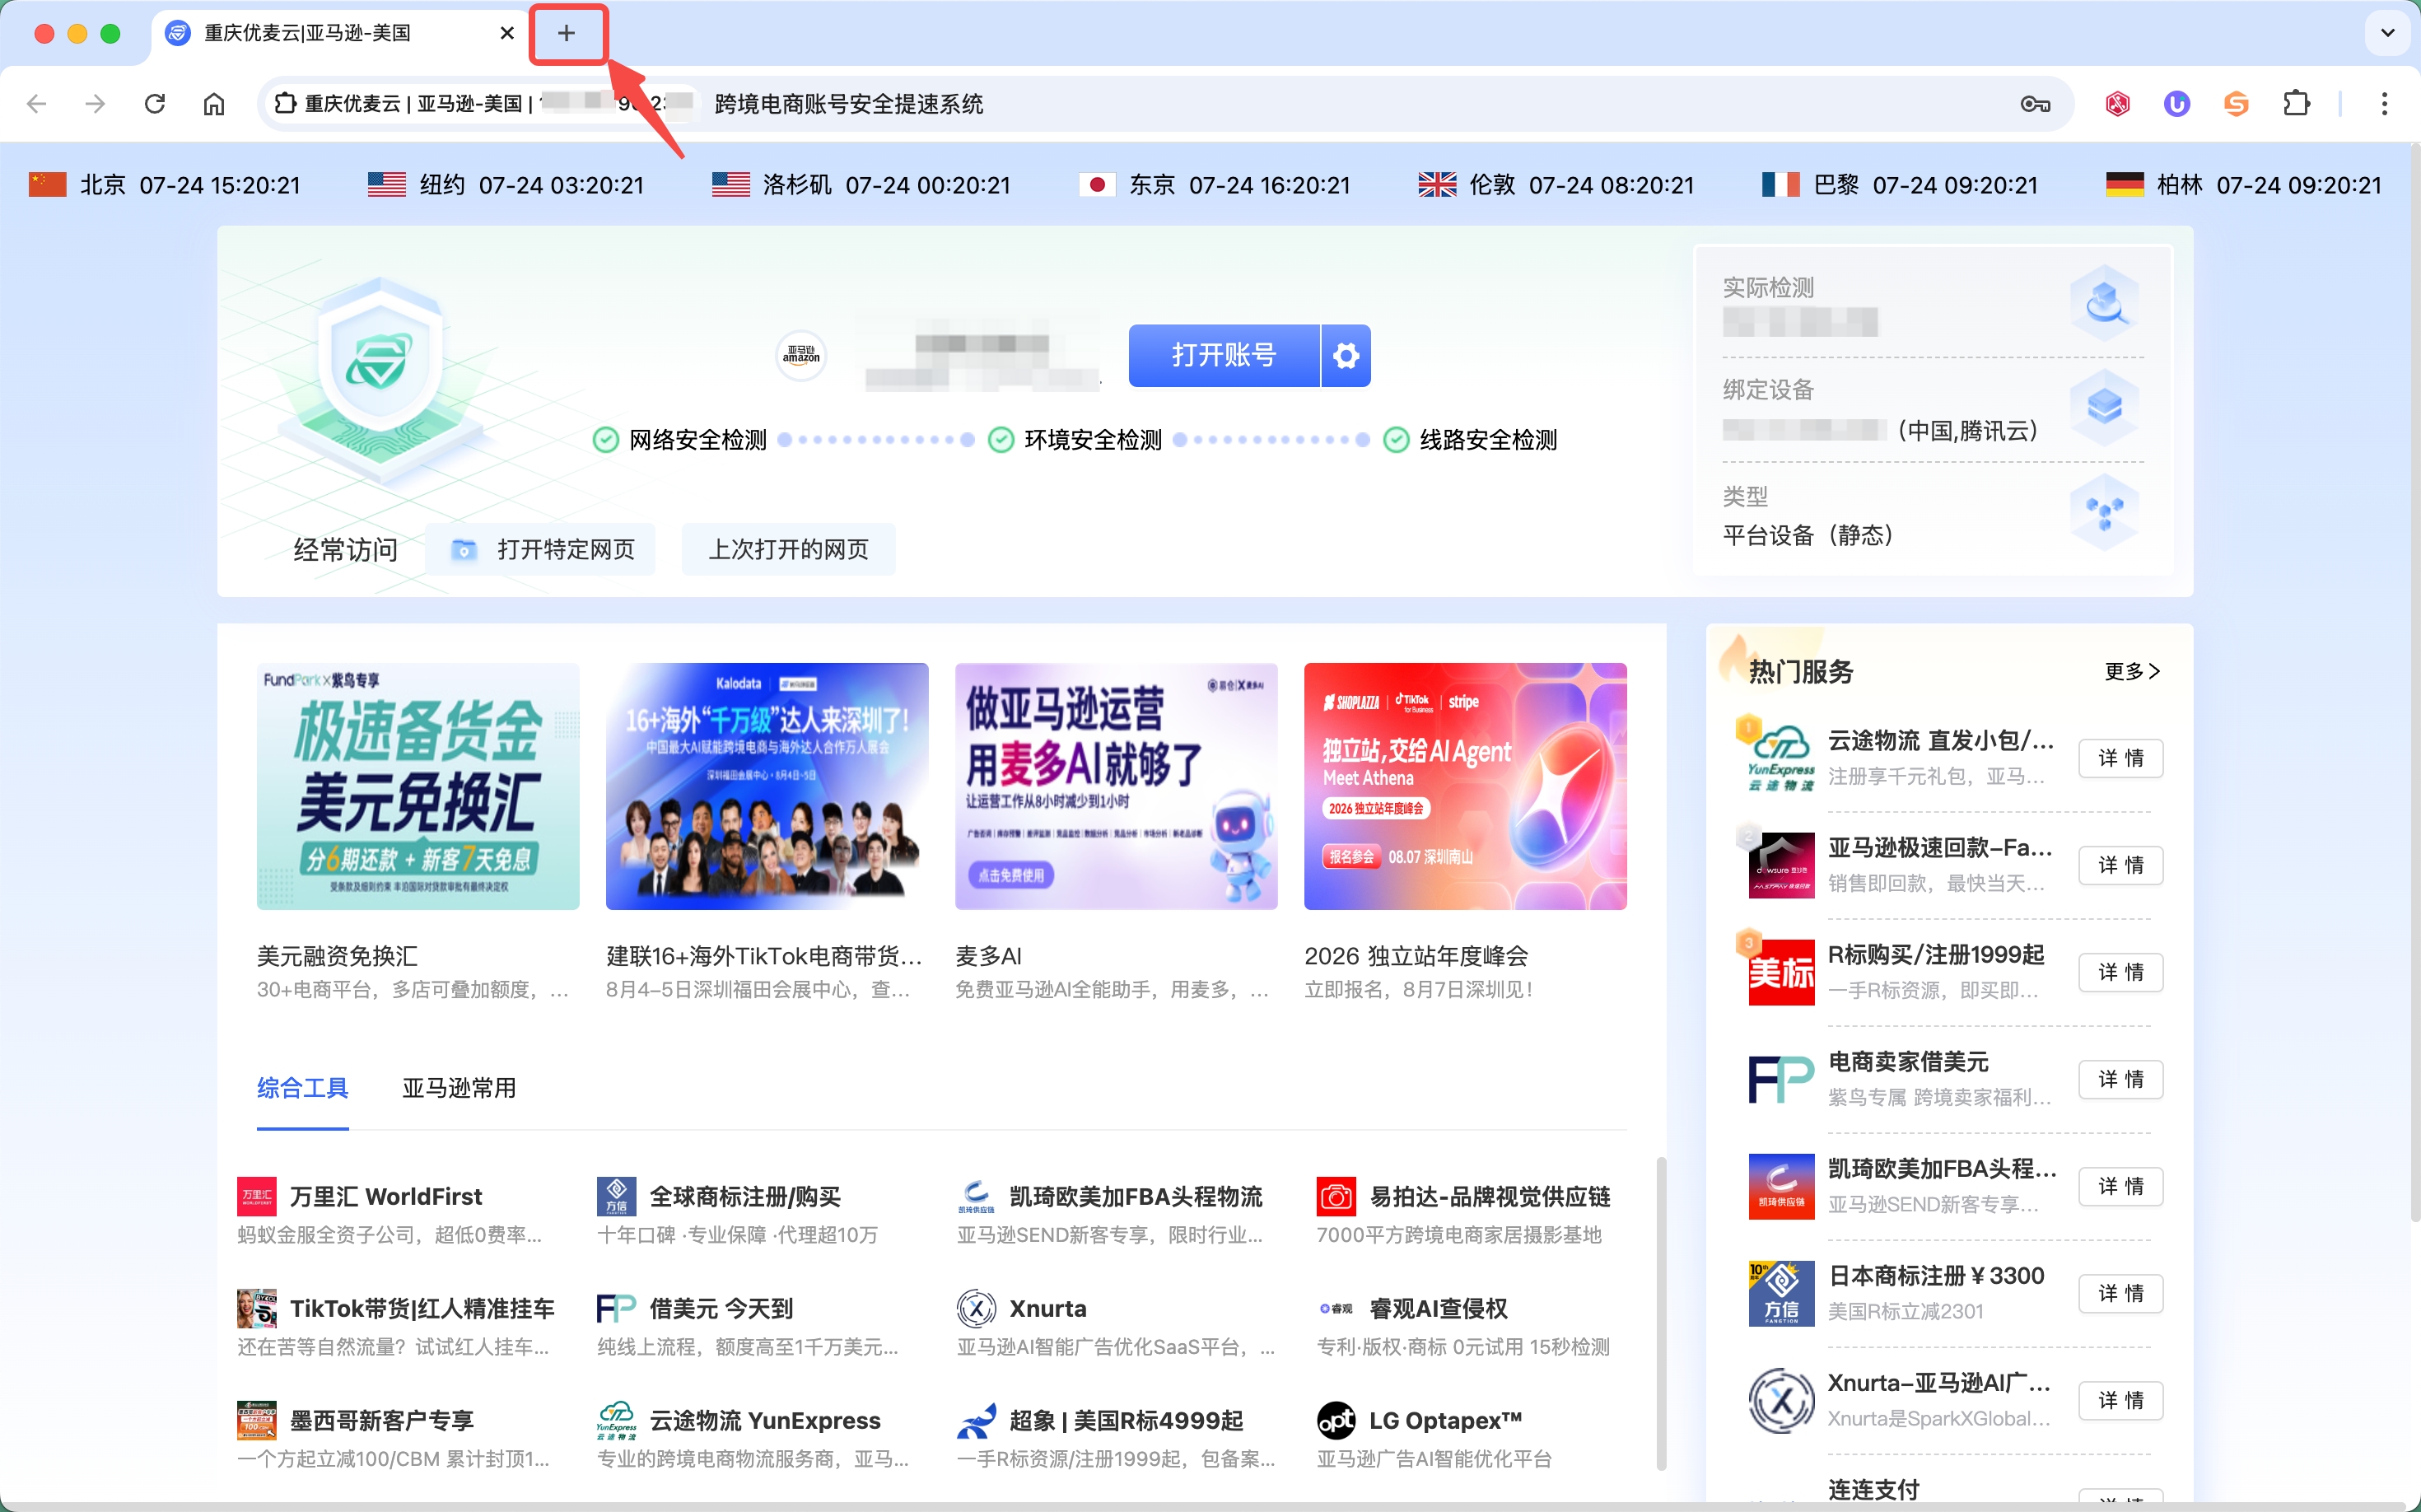2421x1512 pixels.
Task: Open Xnurta tool in tools list
Action: click(x=1115, y=1326)
